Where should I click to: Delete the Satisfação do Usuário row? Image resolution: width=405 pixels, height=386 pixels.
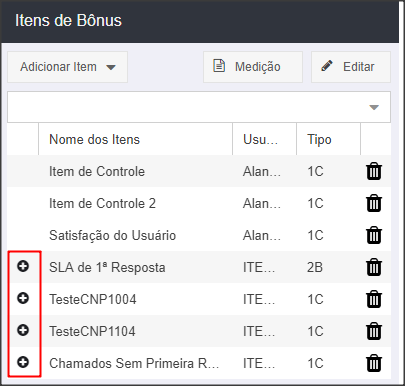[x=374, y=235]
